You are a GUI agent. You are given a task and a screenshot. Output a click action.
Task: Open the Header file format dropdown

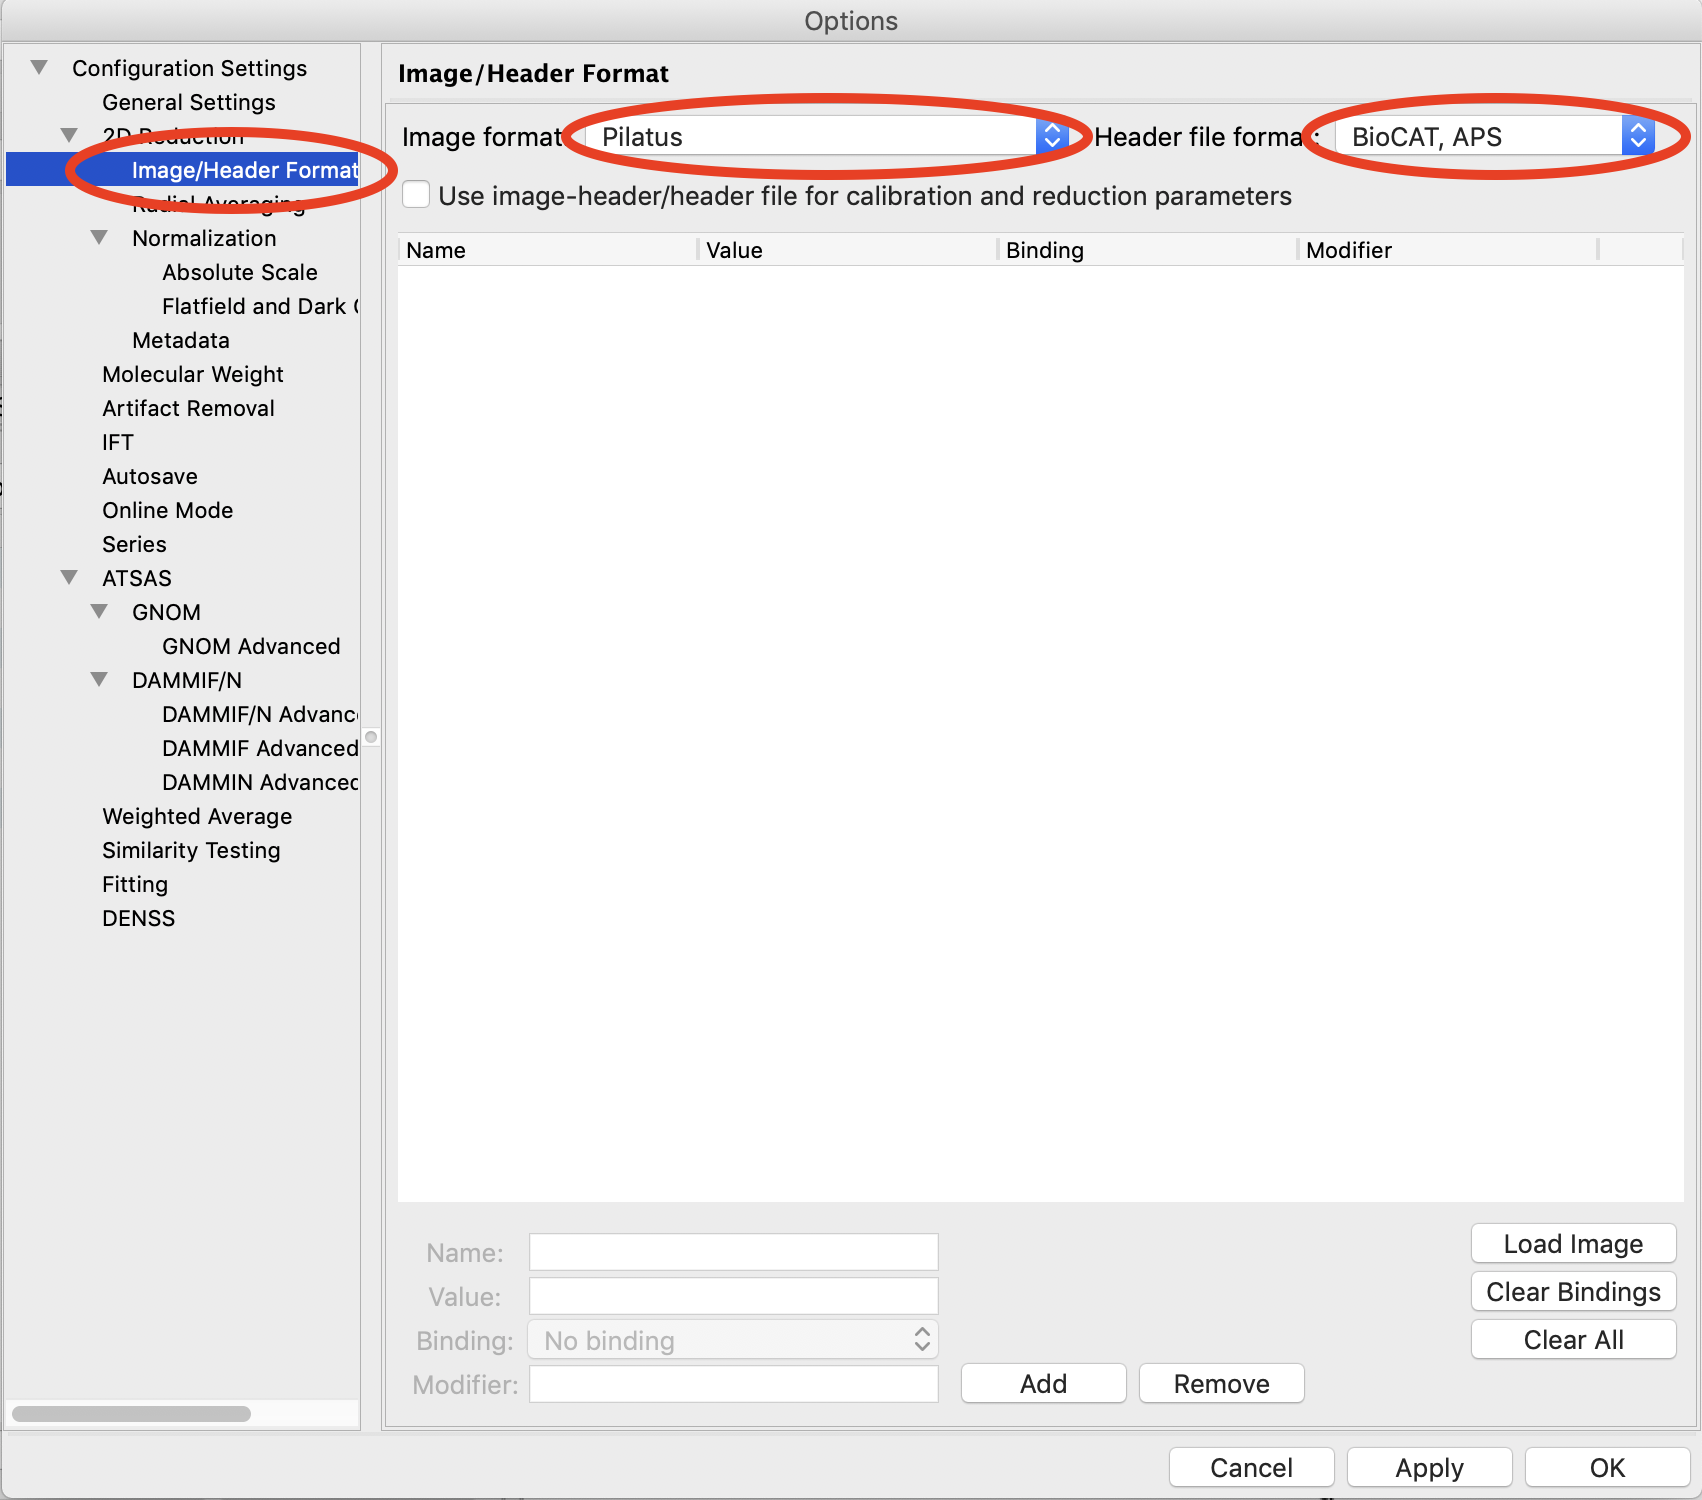point(1494,137)
